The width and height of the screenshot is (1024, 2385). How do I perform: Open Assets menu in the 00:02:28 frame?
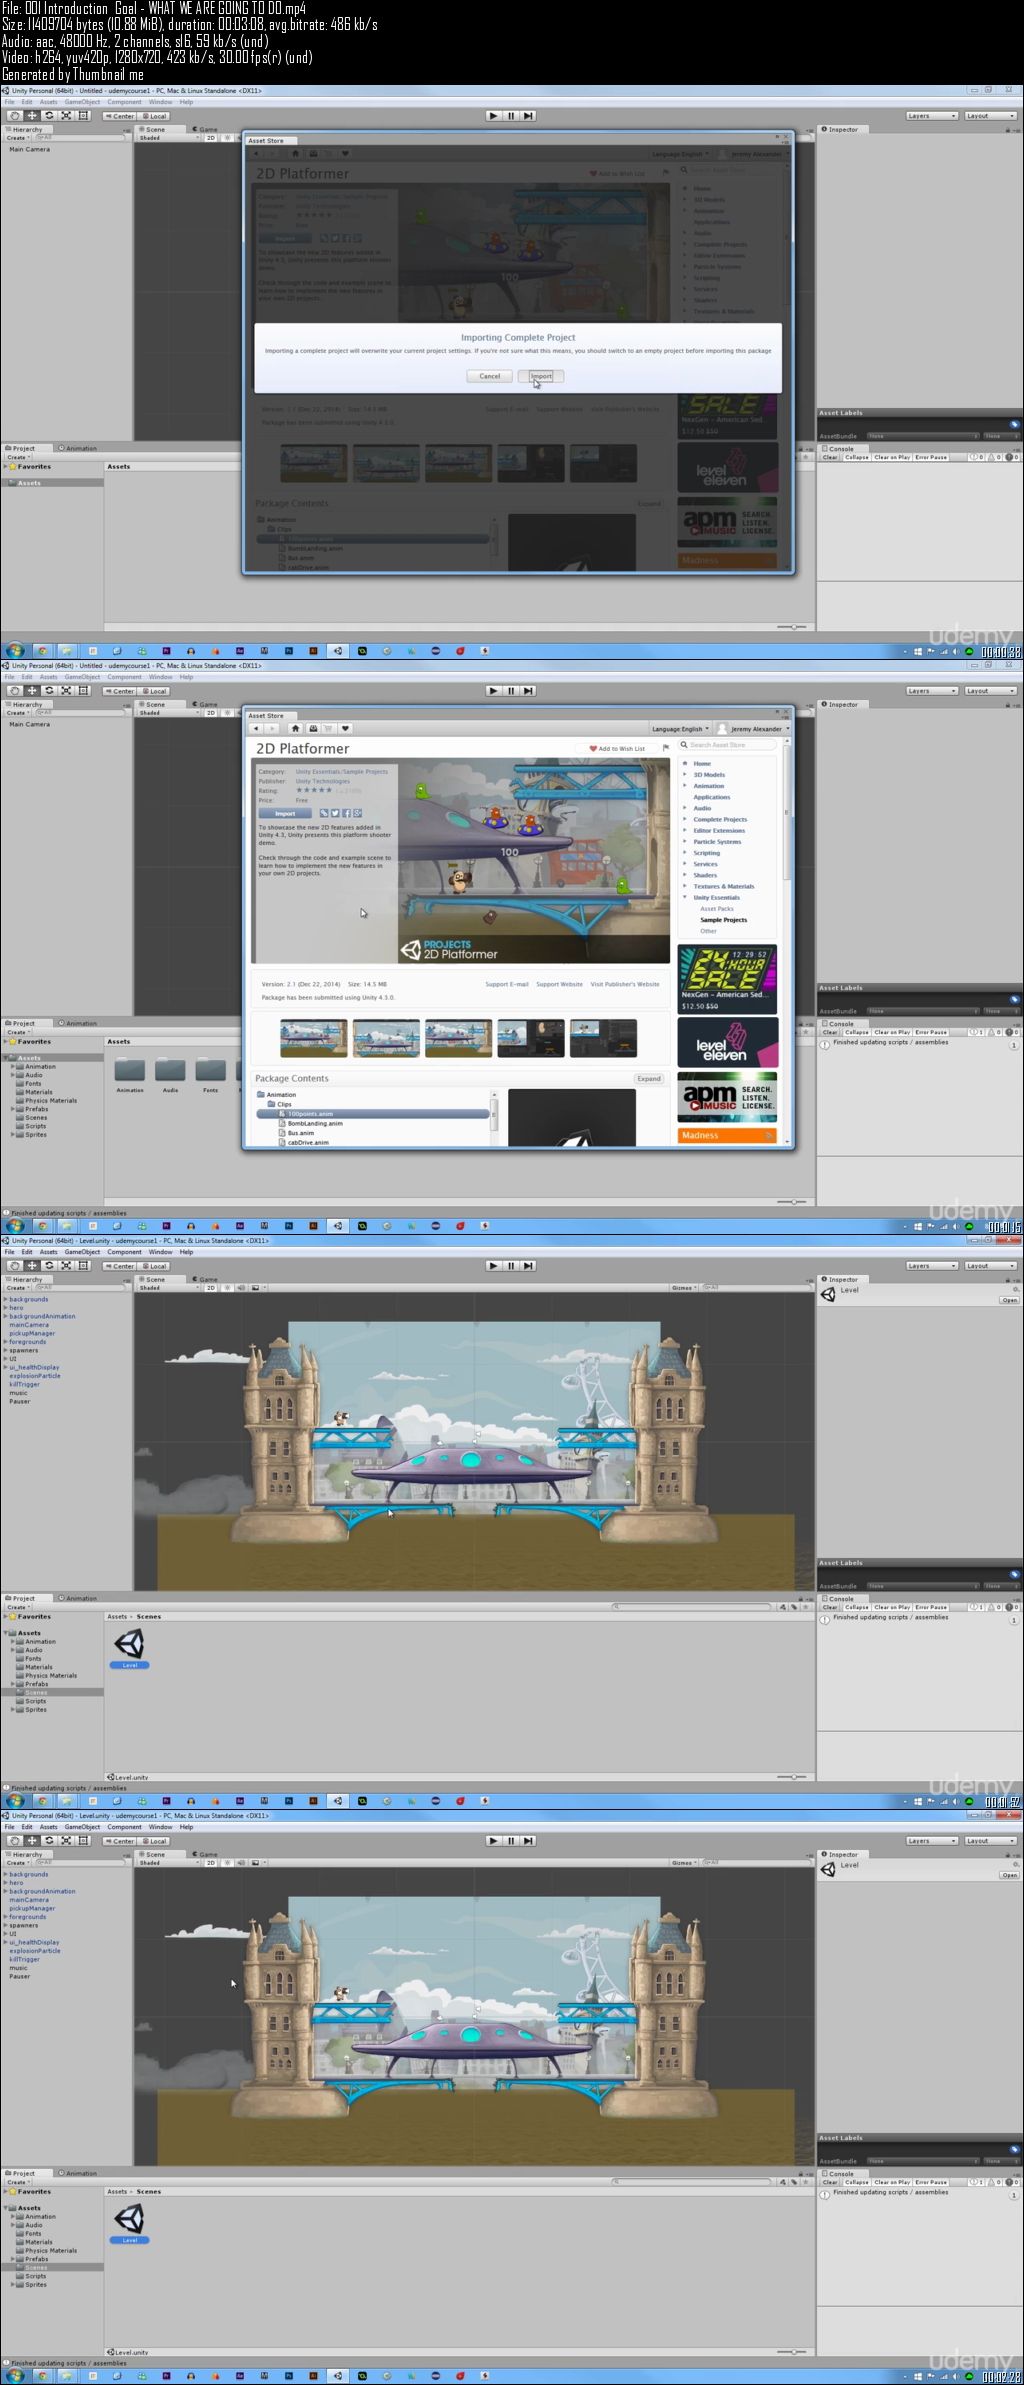49,1827
